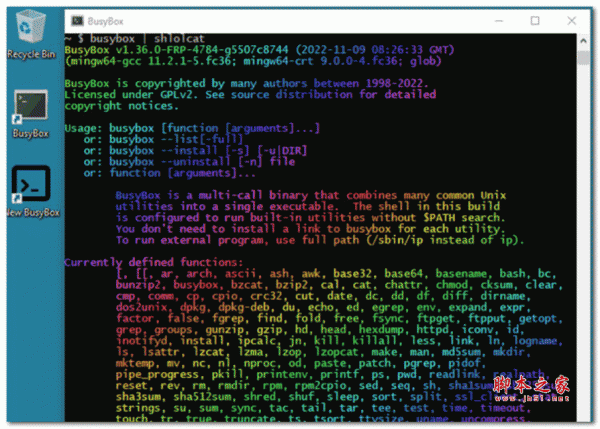The width and height of the screenshot is (600, 429).
Task: Click the 'dos2unix' function name
Action: 141,307
